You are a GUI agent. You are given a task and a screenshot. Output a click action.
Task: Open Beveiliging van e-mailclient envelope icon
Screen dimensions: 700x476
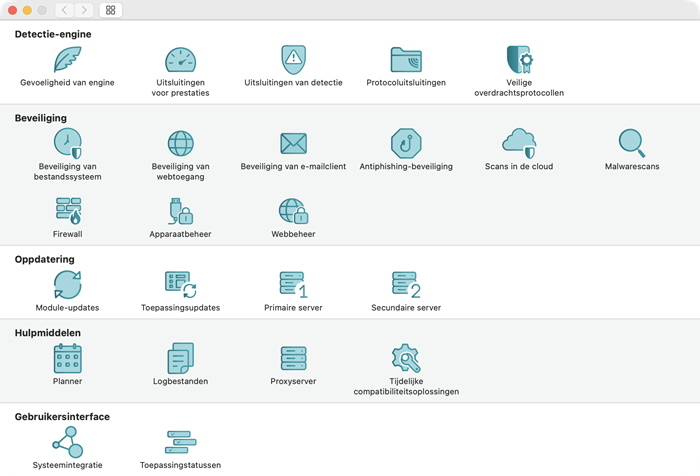pyautogui.click(x=293, y=143)
